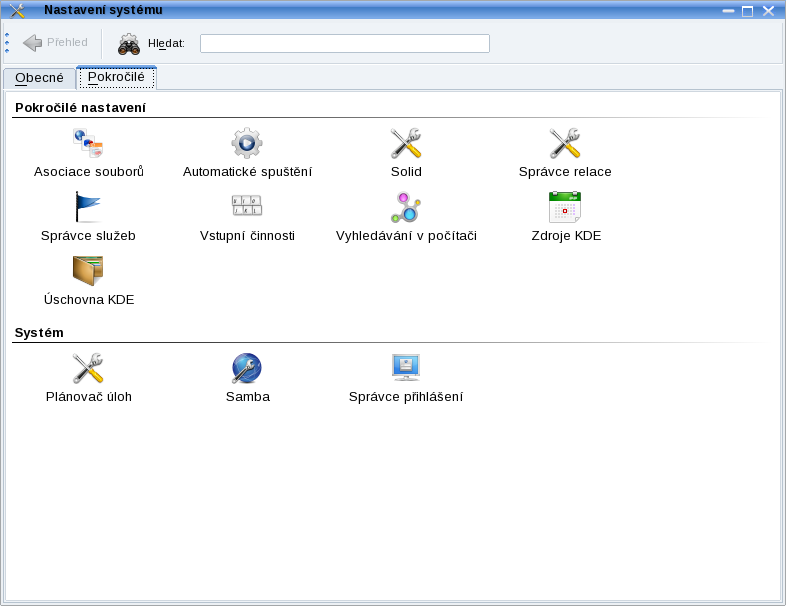Close the Nastavení systému window
Screen dimensions: 786x606
point(768,11)
